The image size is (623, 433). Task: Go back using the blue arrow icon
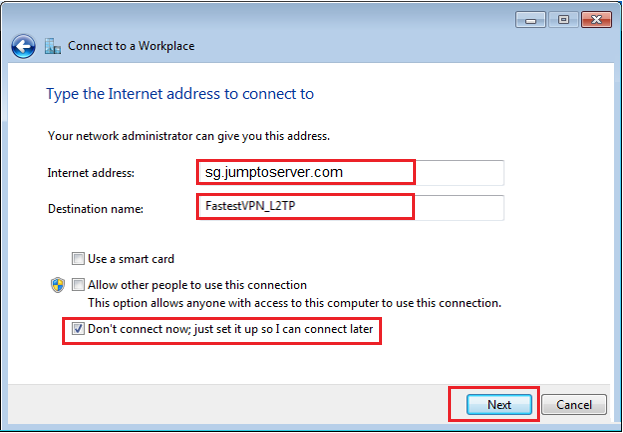(x=23, y=46)
